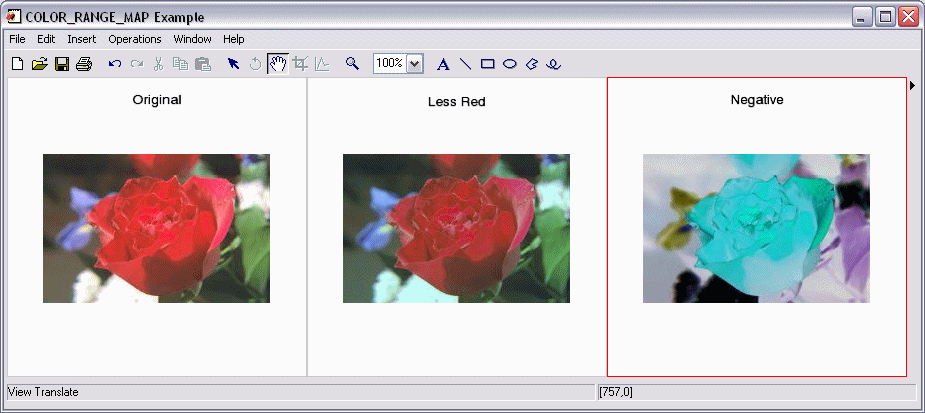Click the Copy icon
The height and width of the screenshot is (413, 925).
pos(180,64)
